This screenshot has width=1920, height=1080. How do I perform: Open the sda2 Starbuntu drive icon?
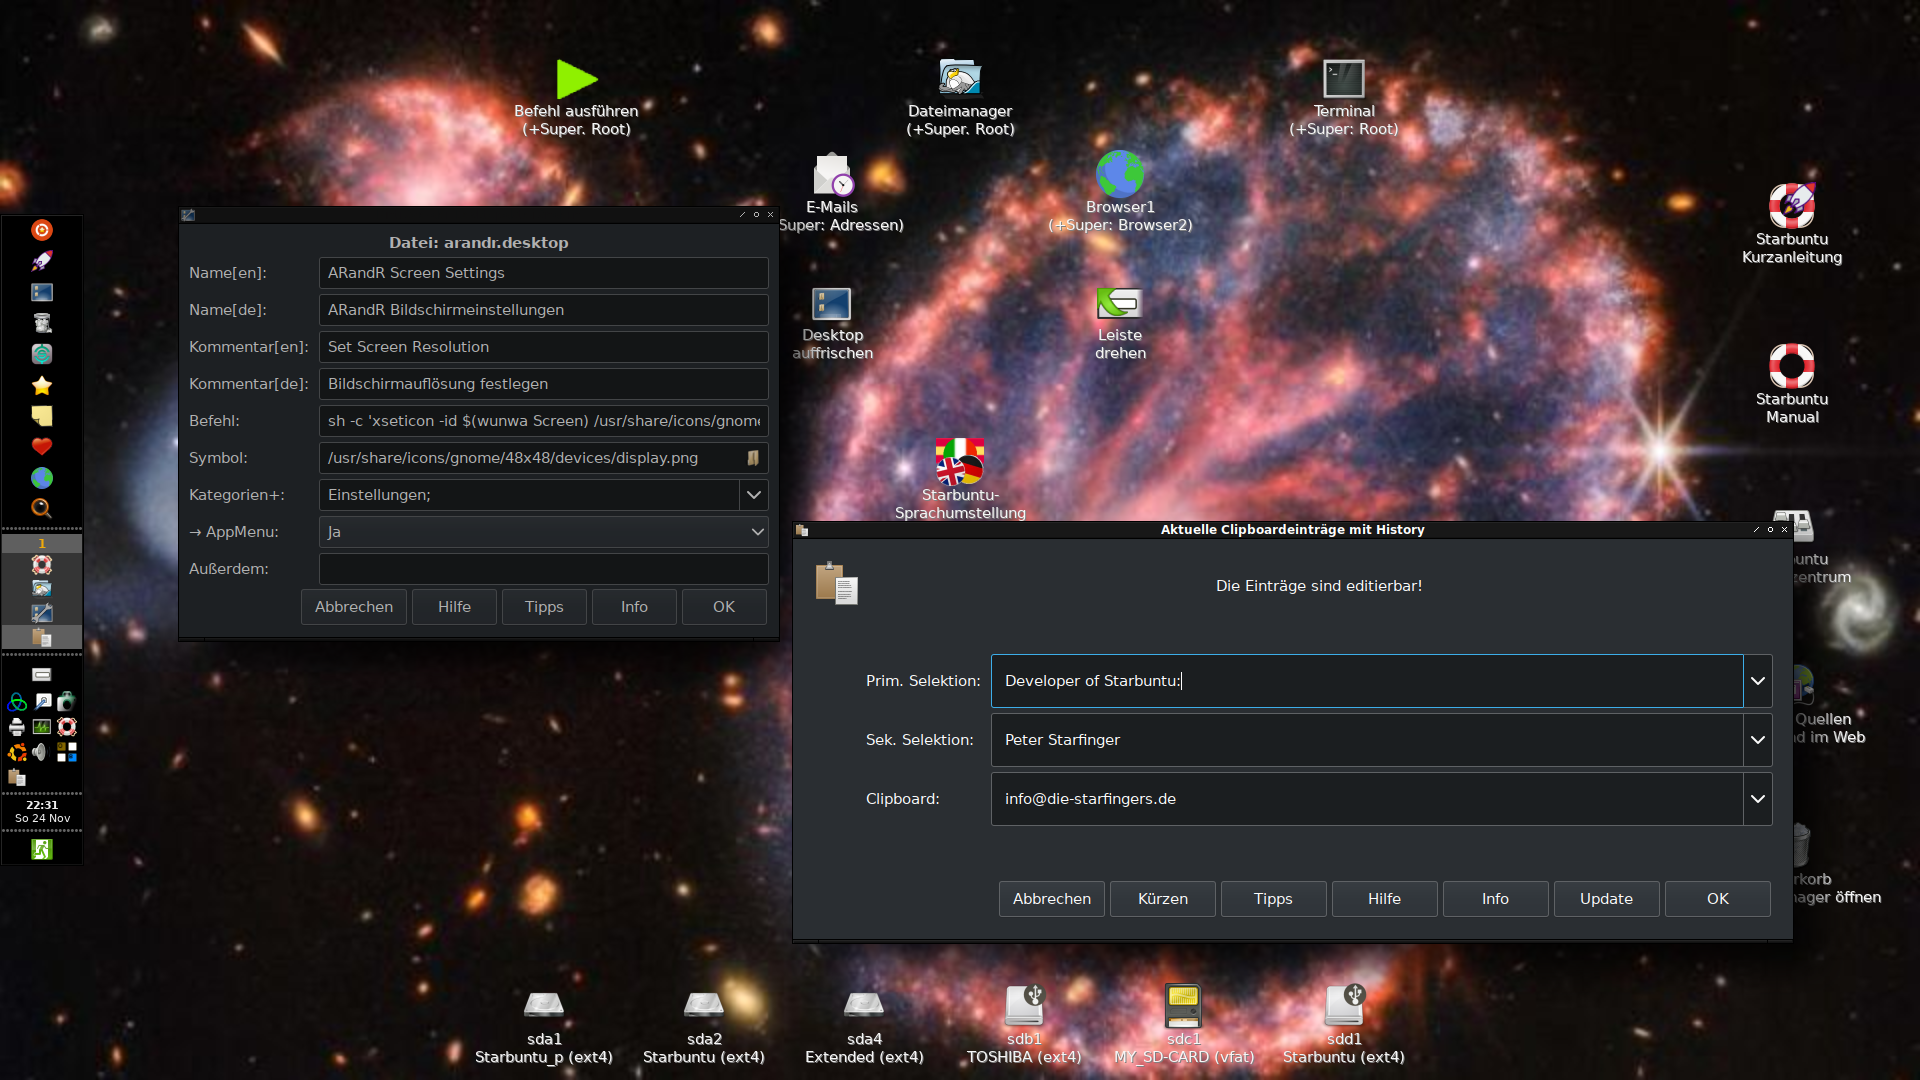pos(704,1004)
